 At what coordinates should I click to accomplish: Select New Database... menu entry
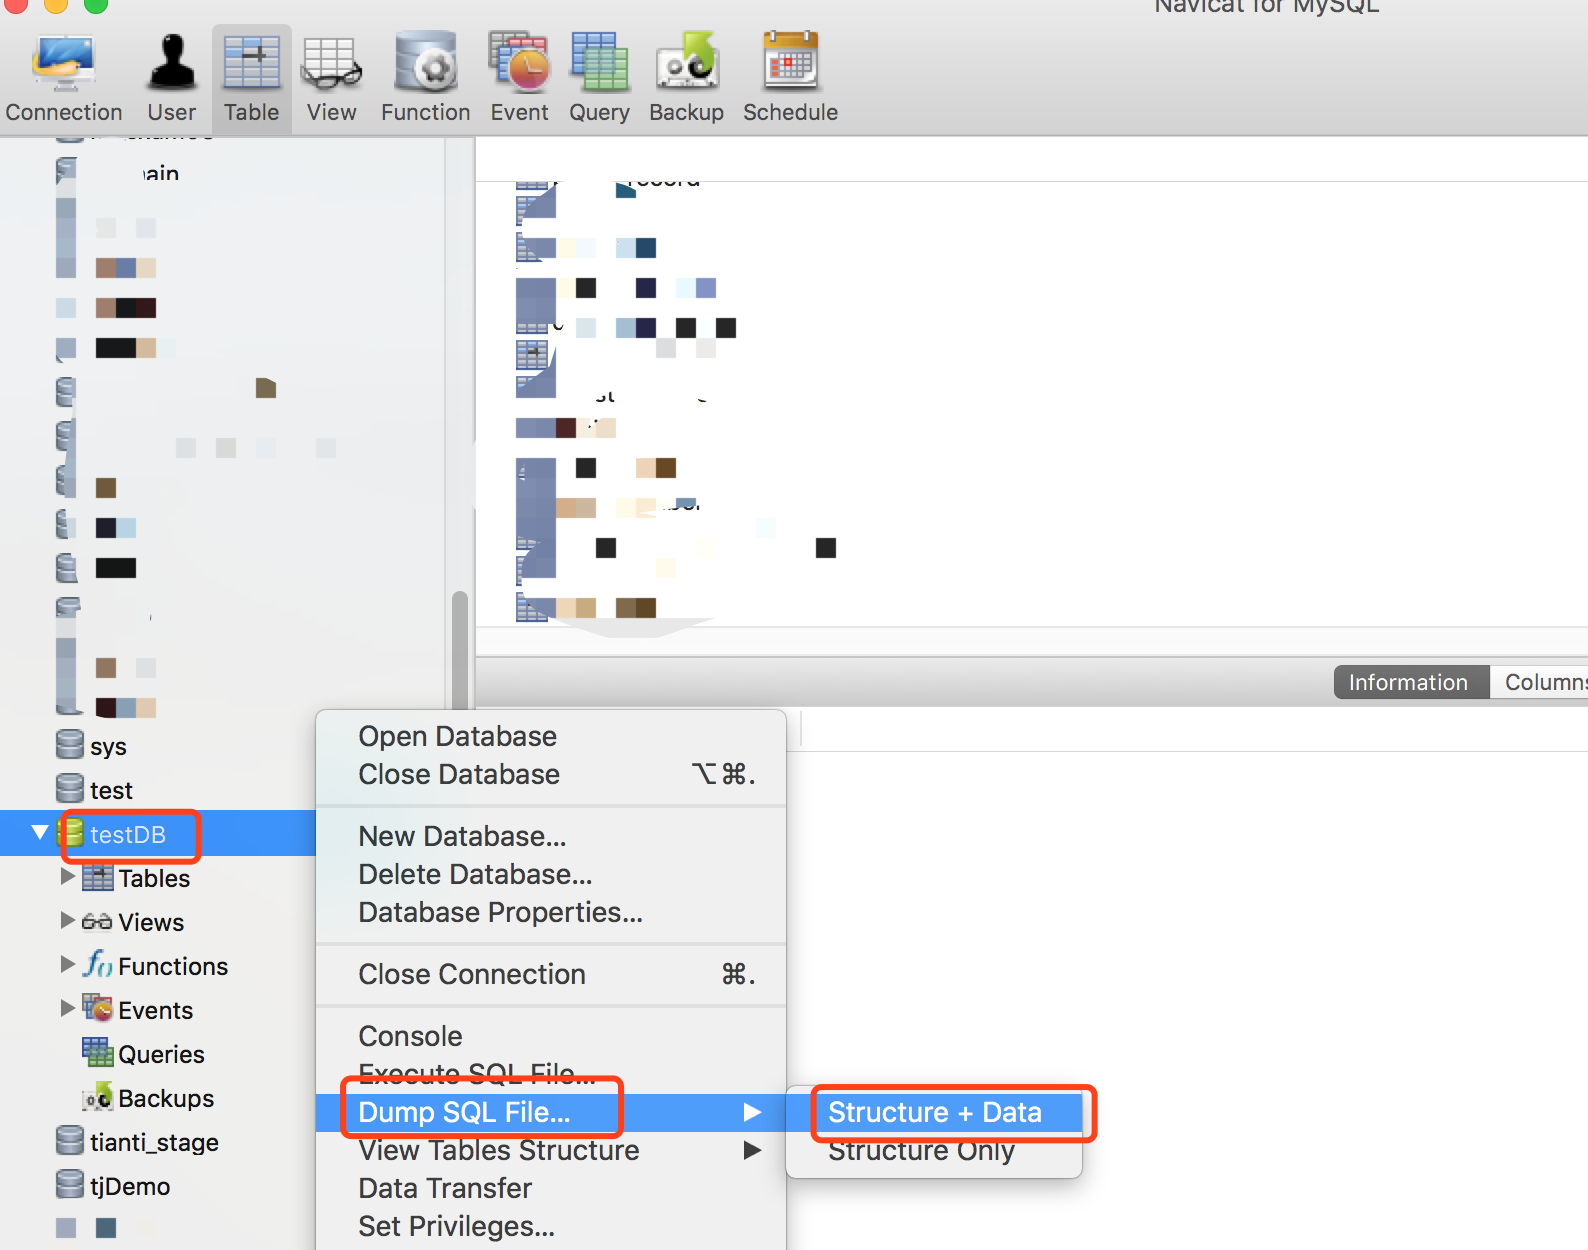coord(551,836)
